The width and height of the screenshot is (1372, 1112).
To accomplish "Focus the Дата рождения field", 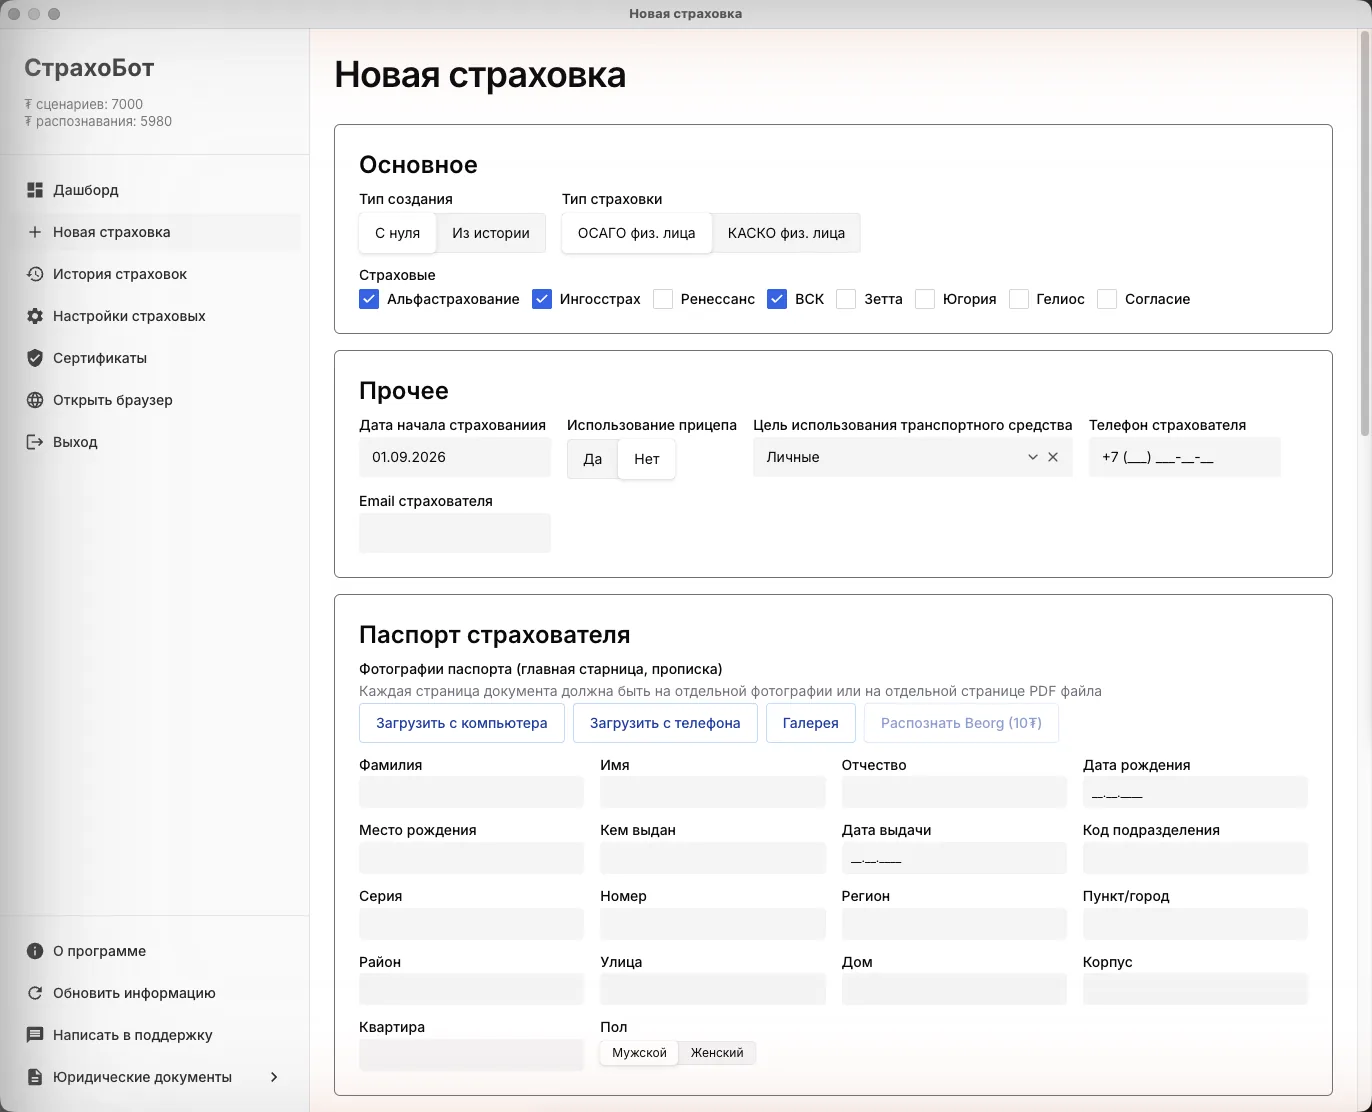I will (1195, 792).
